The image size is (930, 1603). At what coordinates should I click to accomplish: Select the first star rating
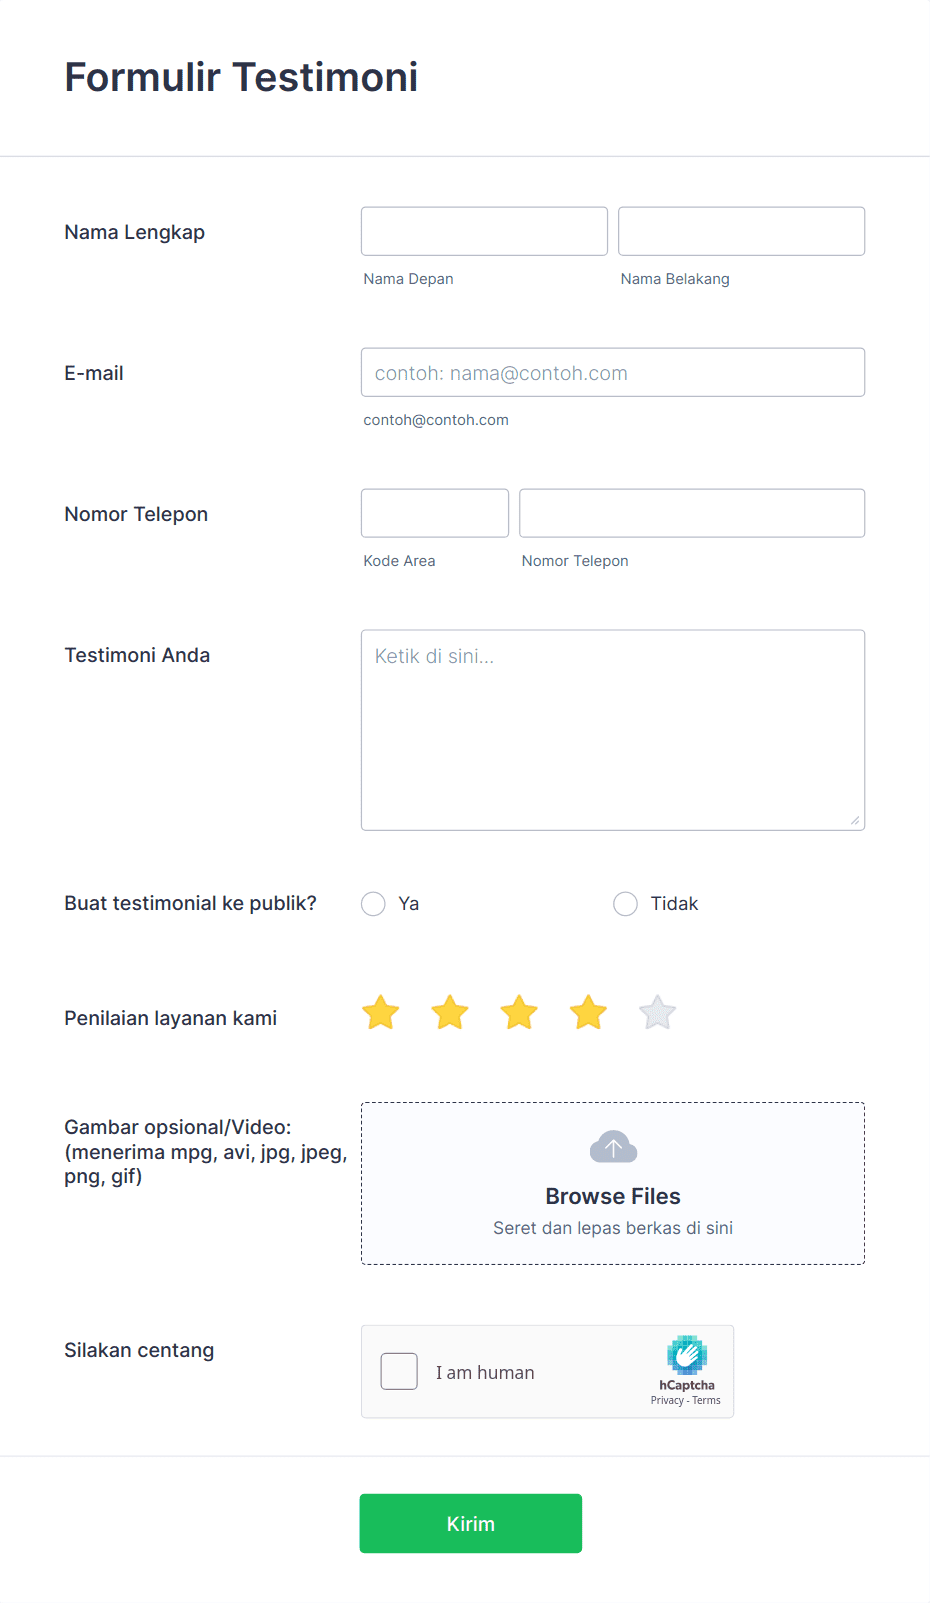380,1012
